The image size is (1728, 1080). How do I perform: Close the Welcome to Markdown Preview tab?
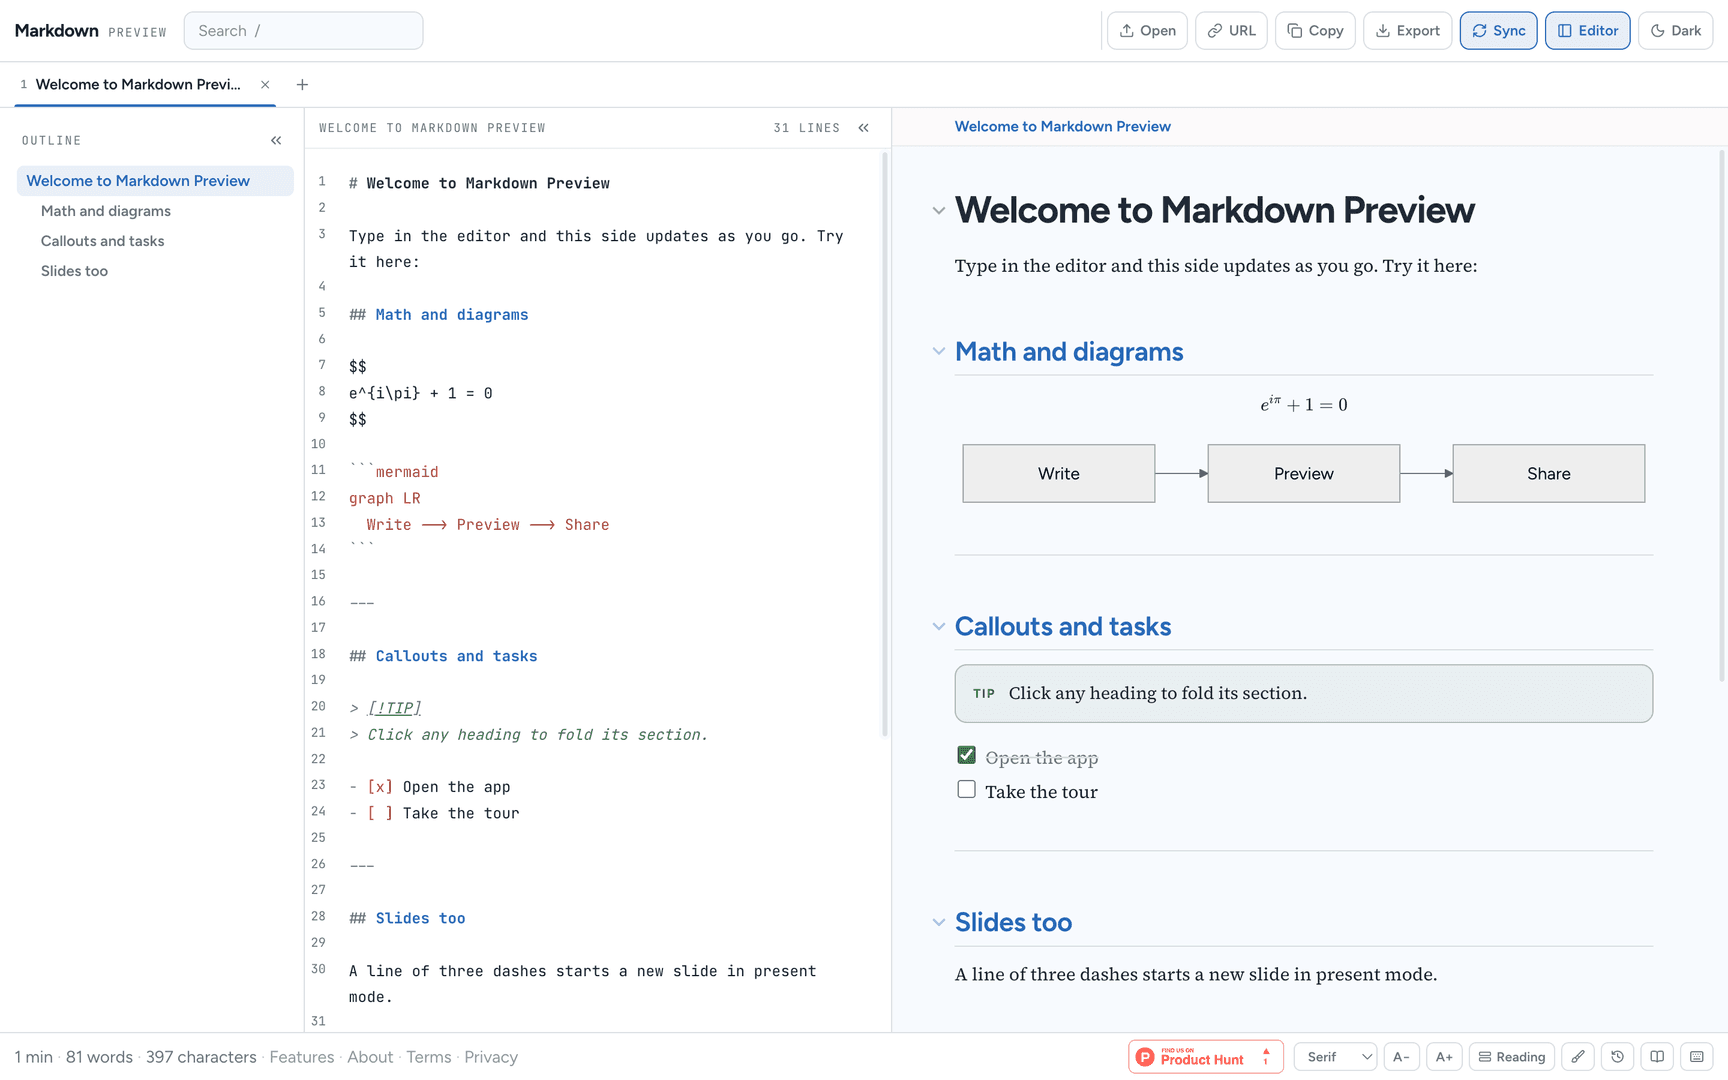tap(265, 85)
